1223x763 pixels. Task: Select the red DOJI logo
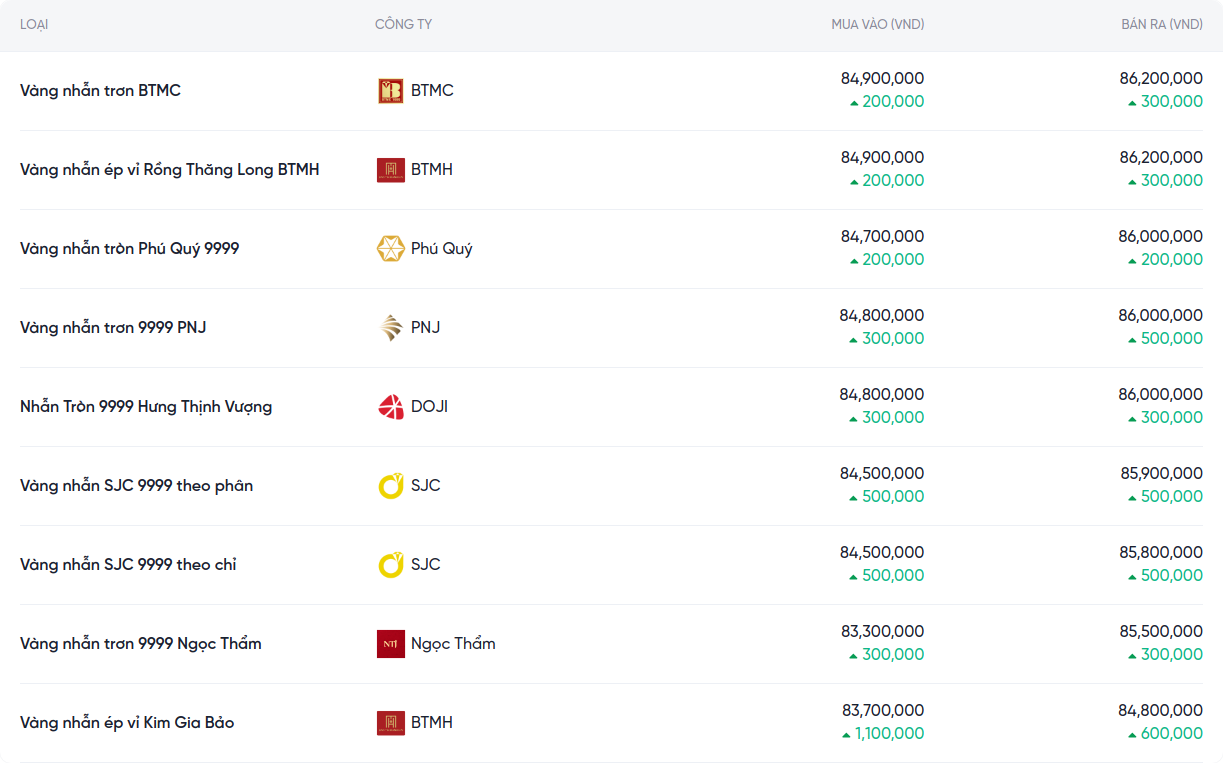point(390,407)
